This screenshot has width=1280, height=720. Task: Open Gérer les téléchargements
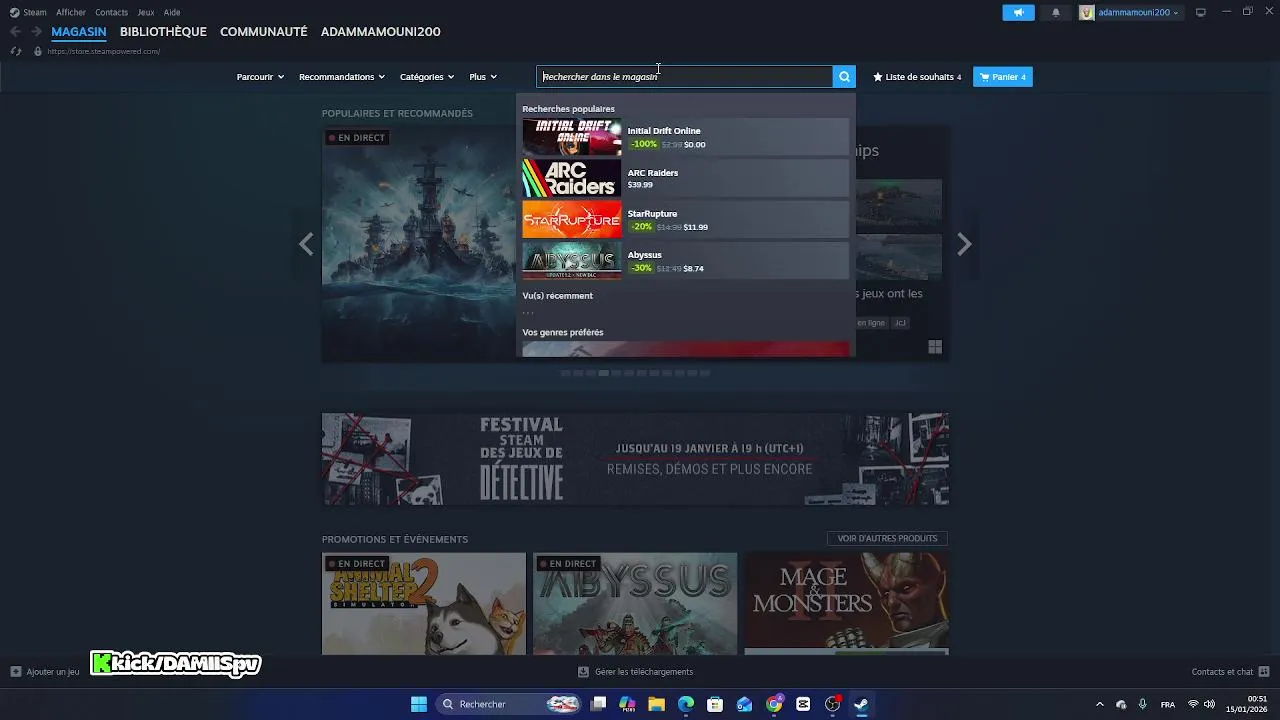pyautogui.click(x=636, y=672)
